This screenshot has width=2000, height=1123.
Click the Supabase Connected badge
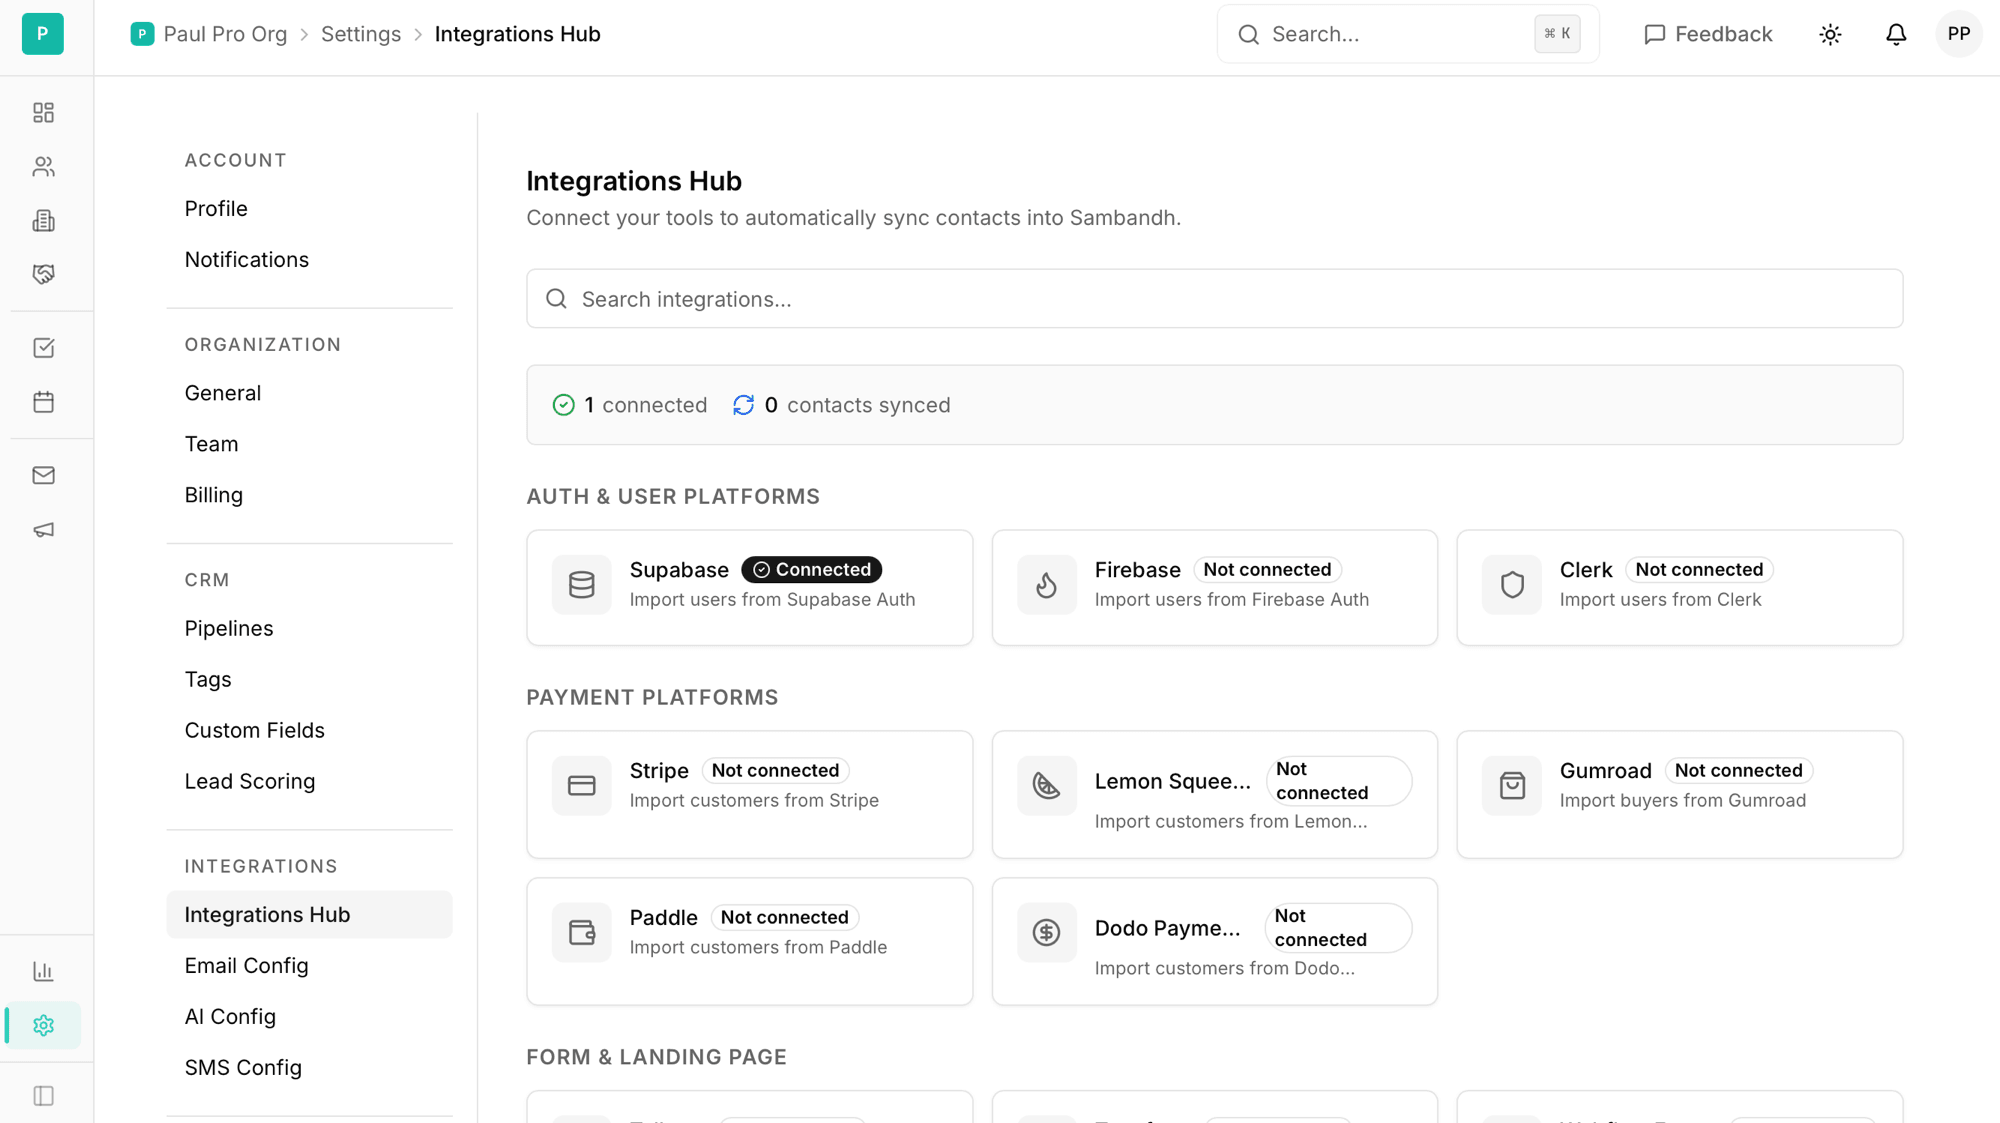[812, 569]
